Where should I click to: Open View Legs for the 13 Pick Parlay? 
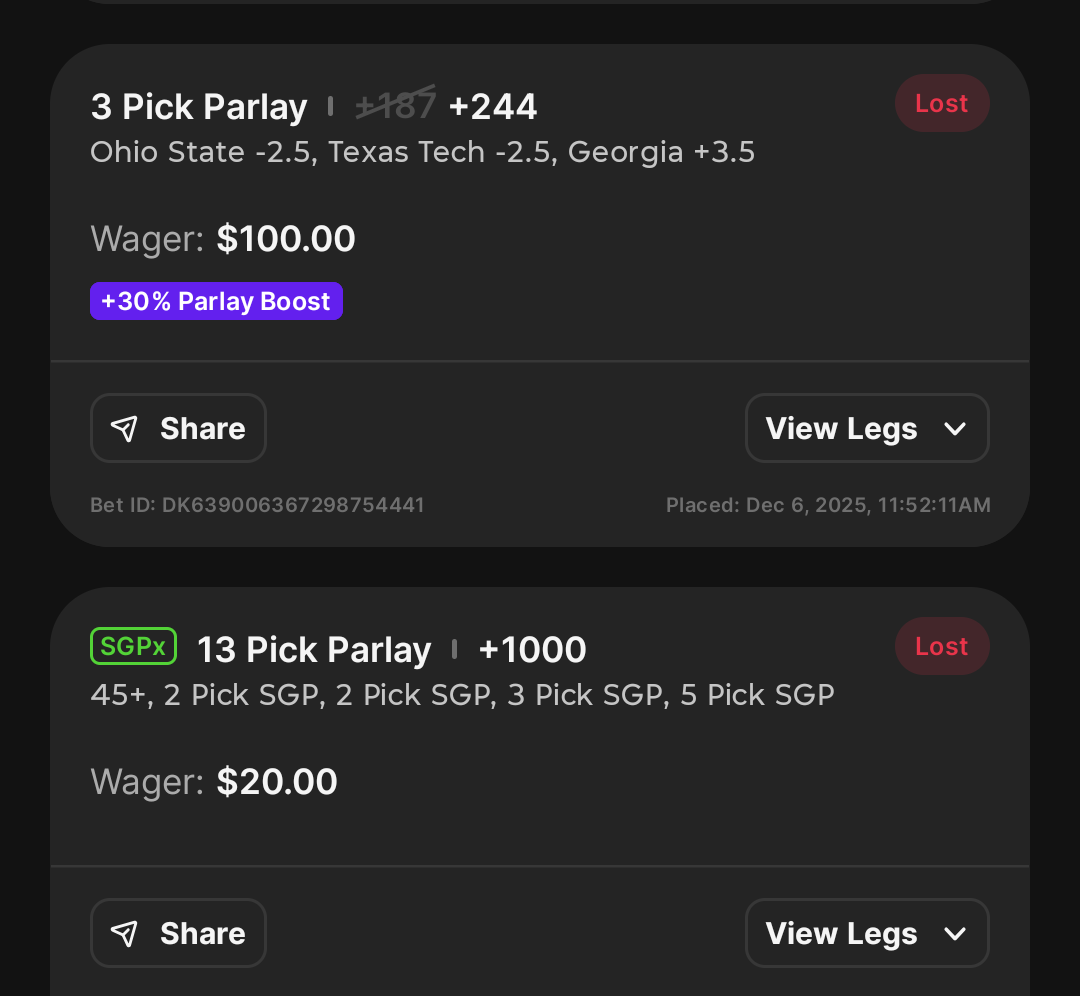click(x=867, y=933)
